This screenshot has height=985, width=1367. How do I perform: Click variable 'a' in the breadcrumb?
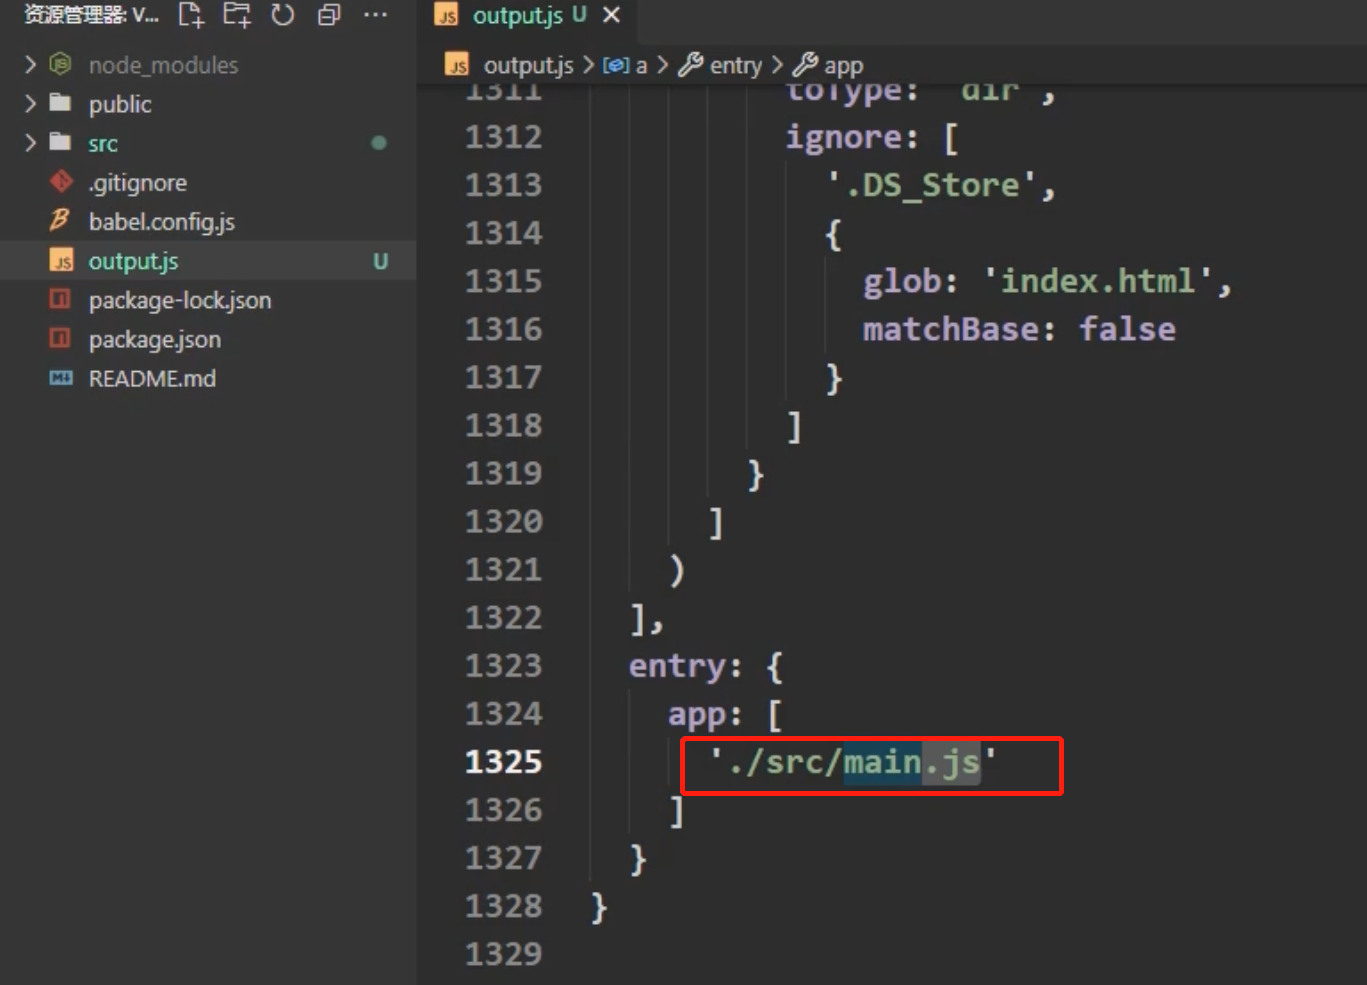[x=641, y=66]
